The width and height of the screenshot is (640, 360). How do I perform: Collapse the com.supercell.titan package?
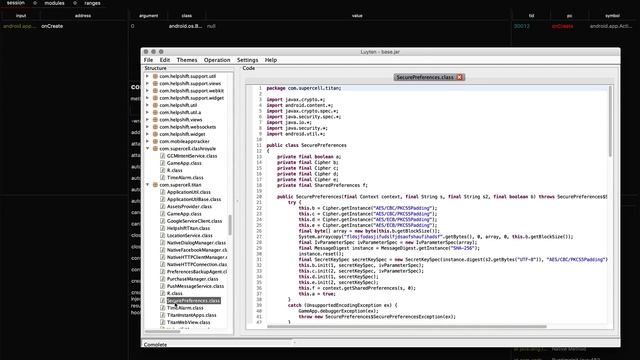147,185
